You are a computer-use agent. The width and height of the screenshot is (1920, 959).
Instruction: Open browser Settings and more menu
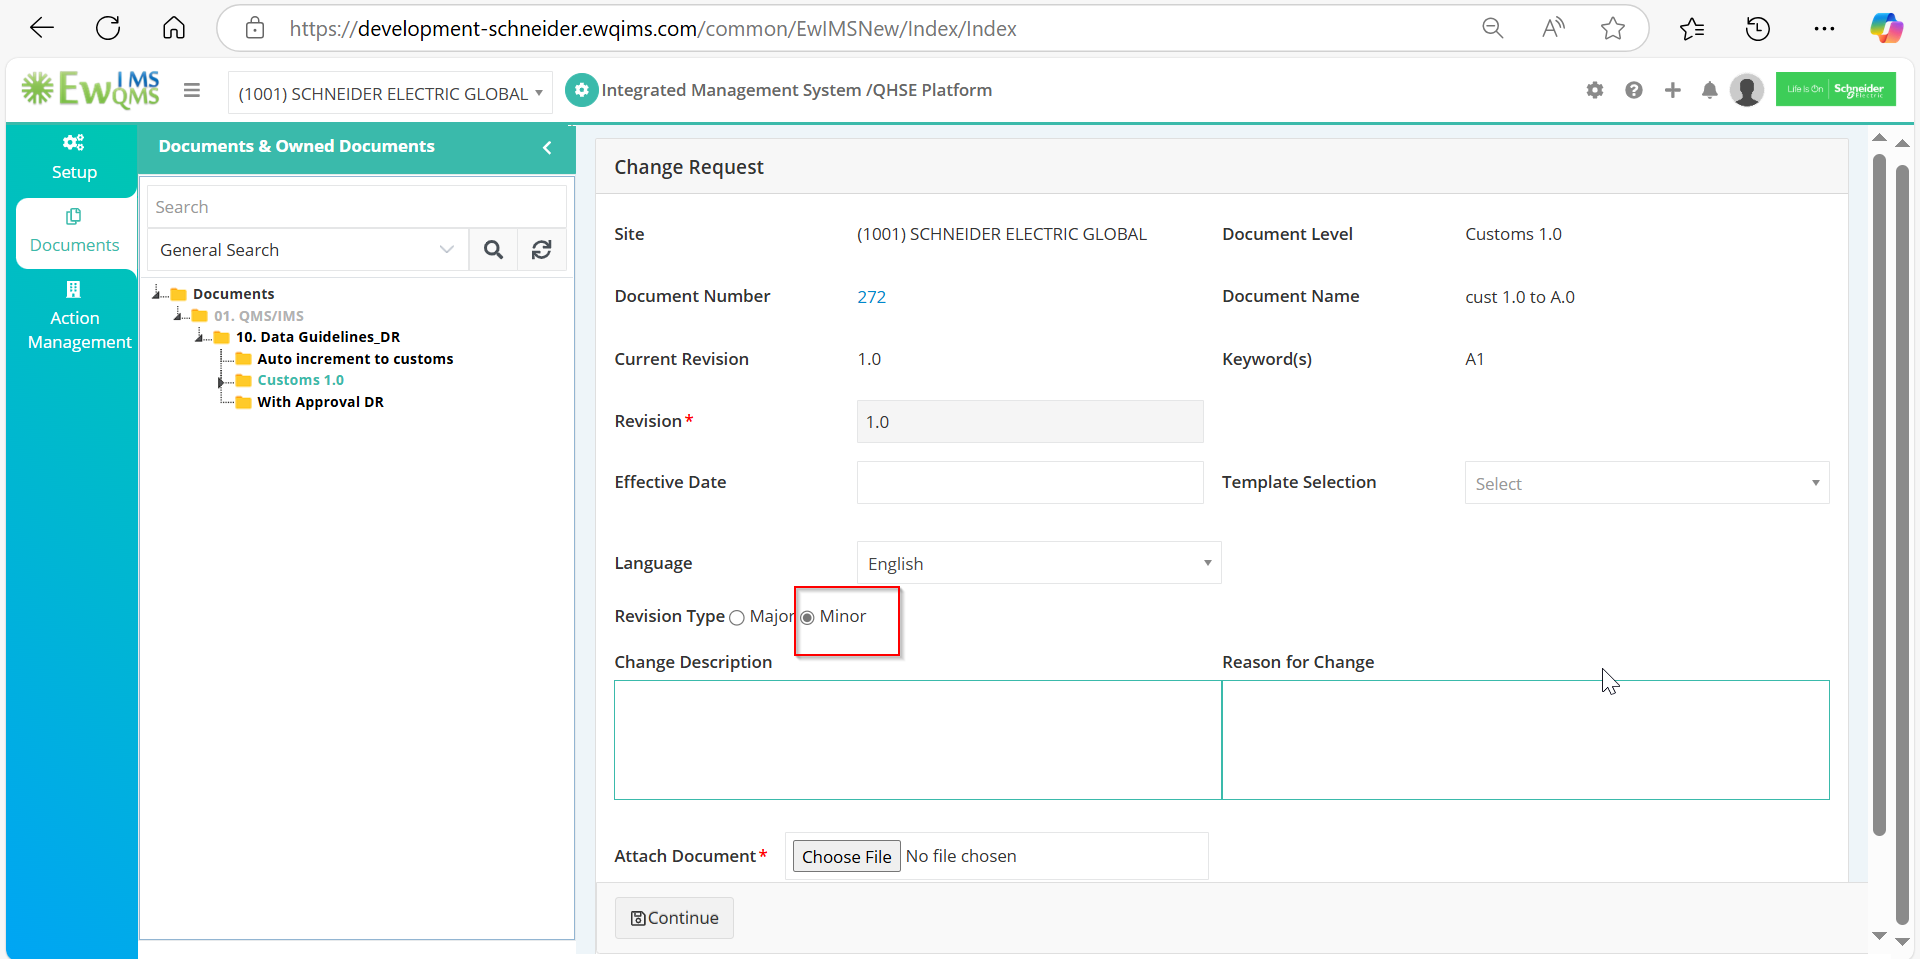pos(1824,28)
